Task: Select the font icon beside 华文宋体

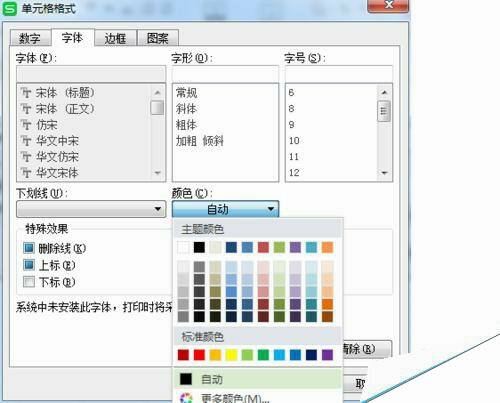Action: (x=26, y=173)
